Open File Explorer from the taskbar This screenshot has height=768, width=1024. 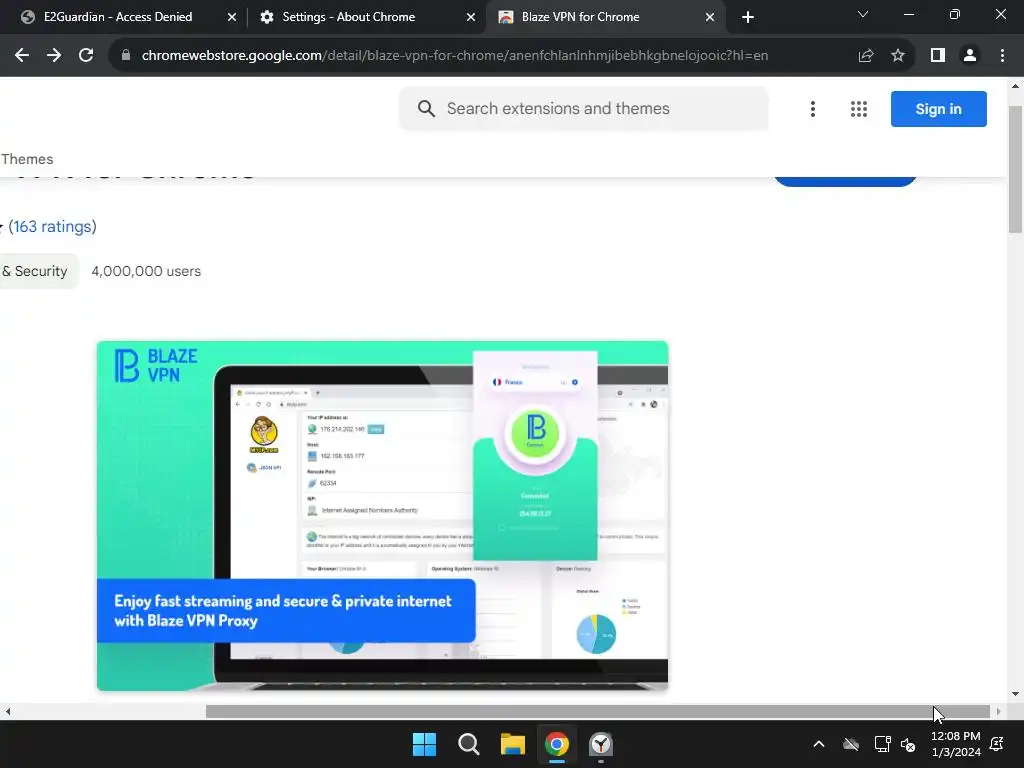[x=513, y=744]
